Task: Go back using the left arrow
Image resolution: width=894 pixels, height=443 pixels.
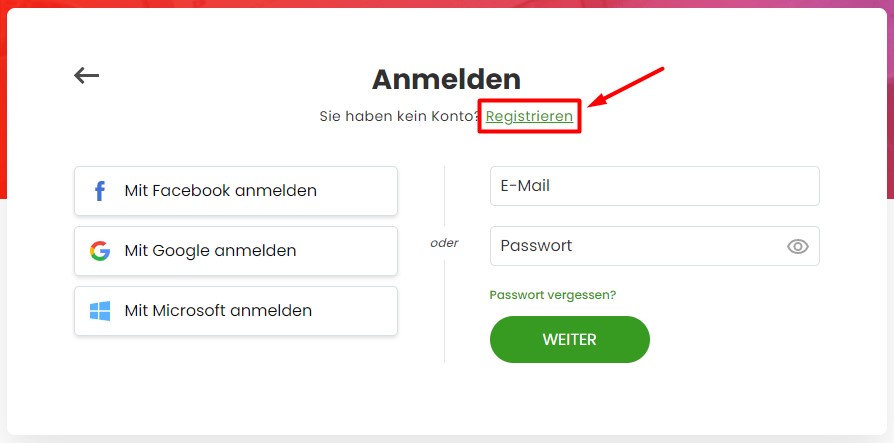Action: coord(87,75)
